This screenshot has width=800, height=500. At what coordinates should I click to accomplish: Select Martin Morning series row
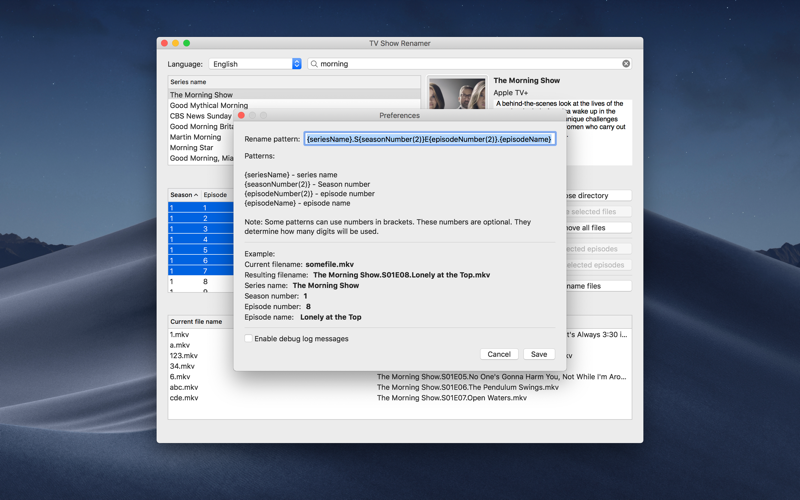point(201,137)
